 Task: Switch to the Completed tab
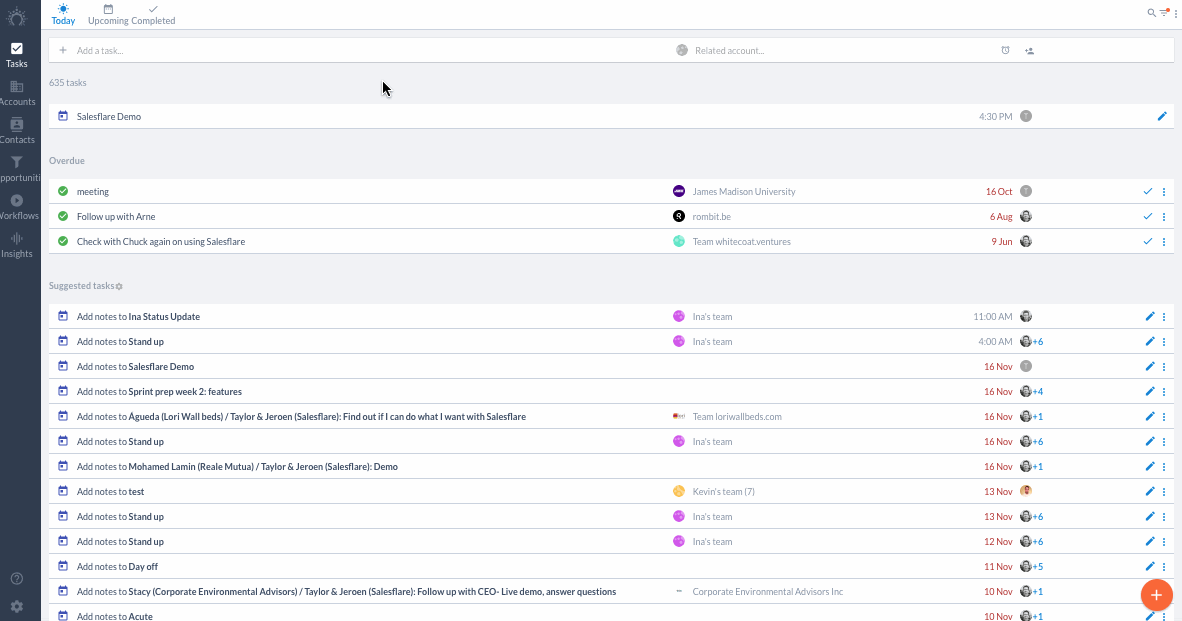153,14
